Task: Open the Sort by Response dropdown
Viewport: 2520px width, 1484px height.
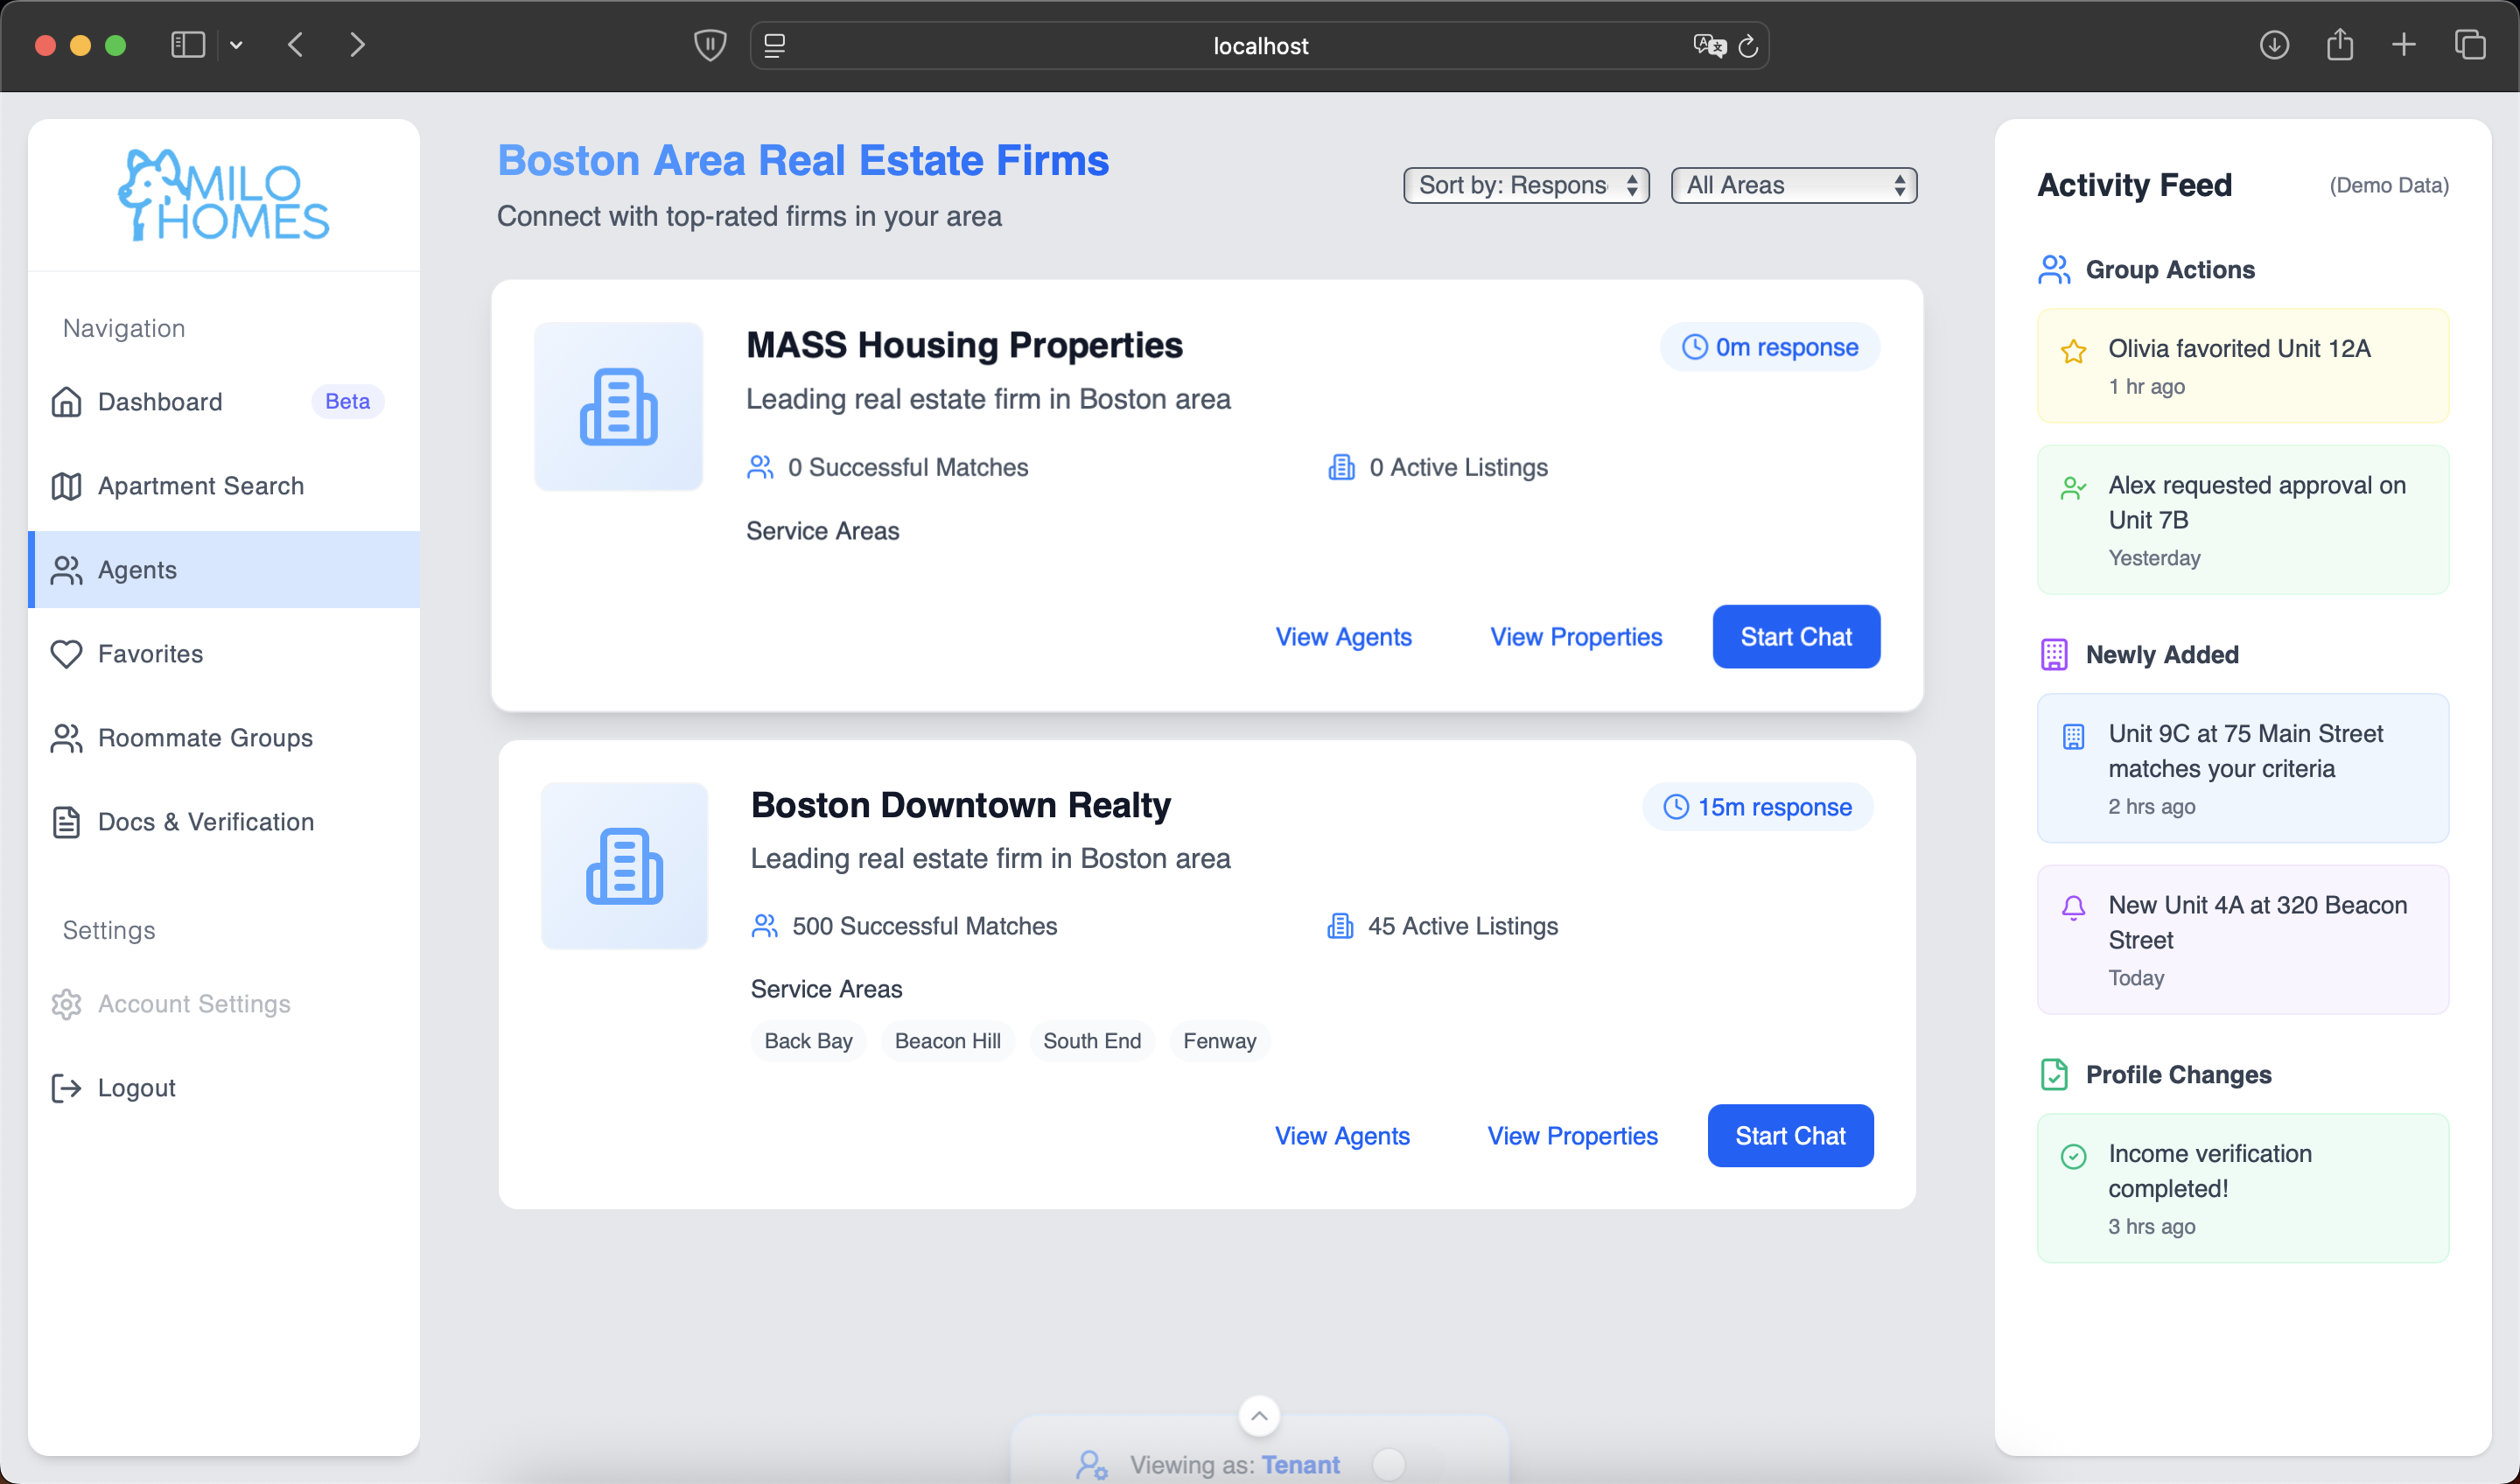Action: click(1525, 185)
